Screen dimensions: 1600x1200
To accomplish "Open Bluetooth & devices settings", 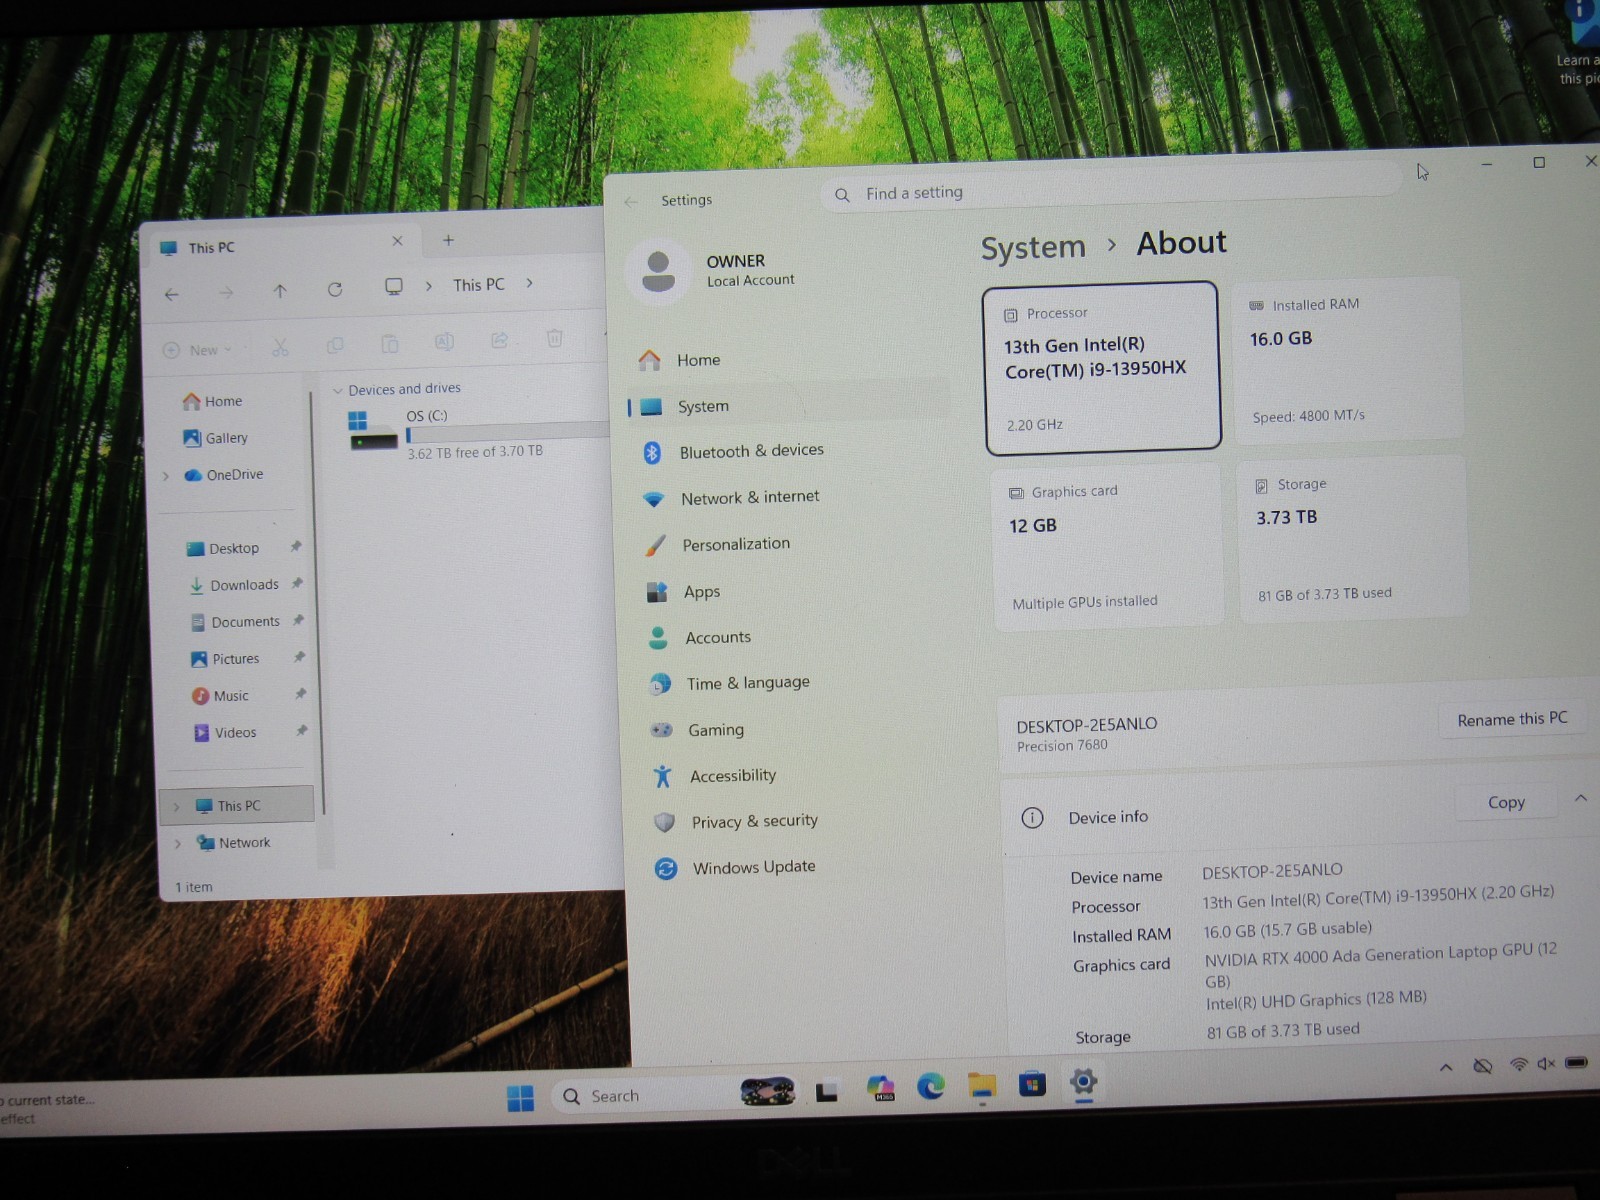I will 751,451.
